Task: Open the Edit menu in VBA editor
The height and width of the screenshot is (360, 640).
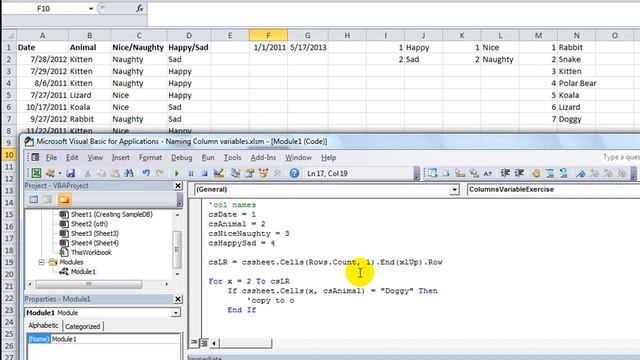Action: point(72,158)
